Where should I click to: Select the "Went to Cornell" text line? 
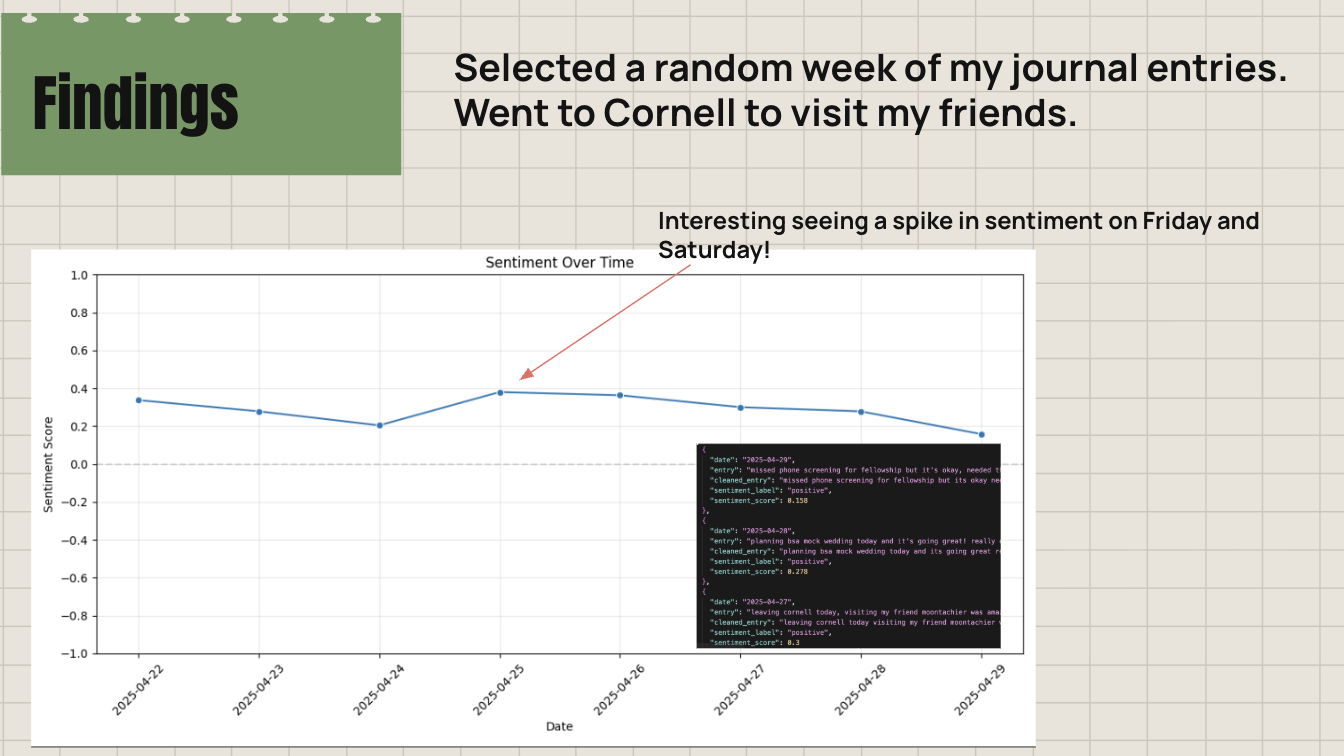coord(765,113)
